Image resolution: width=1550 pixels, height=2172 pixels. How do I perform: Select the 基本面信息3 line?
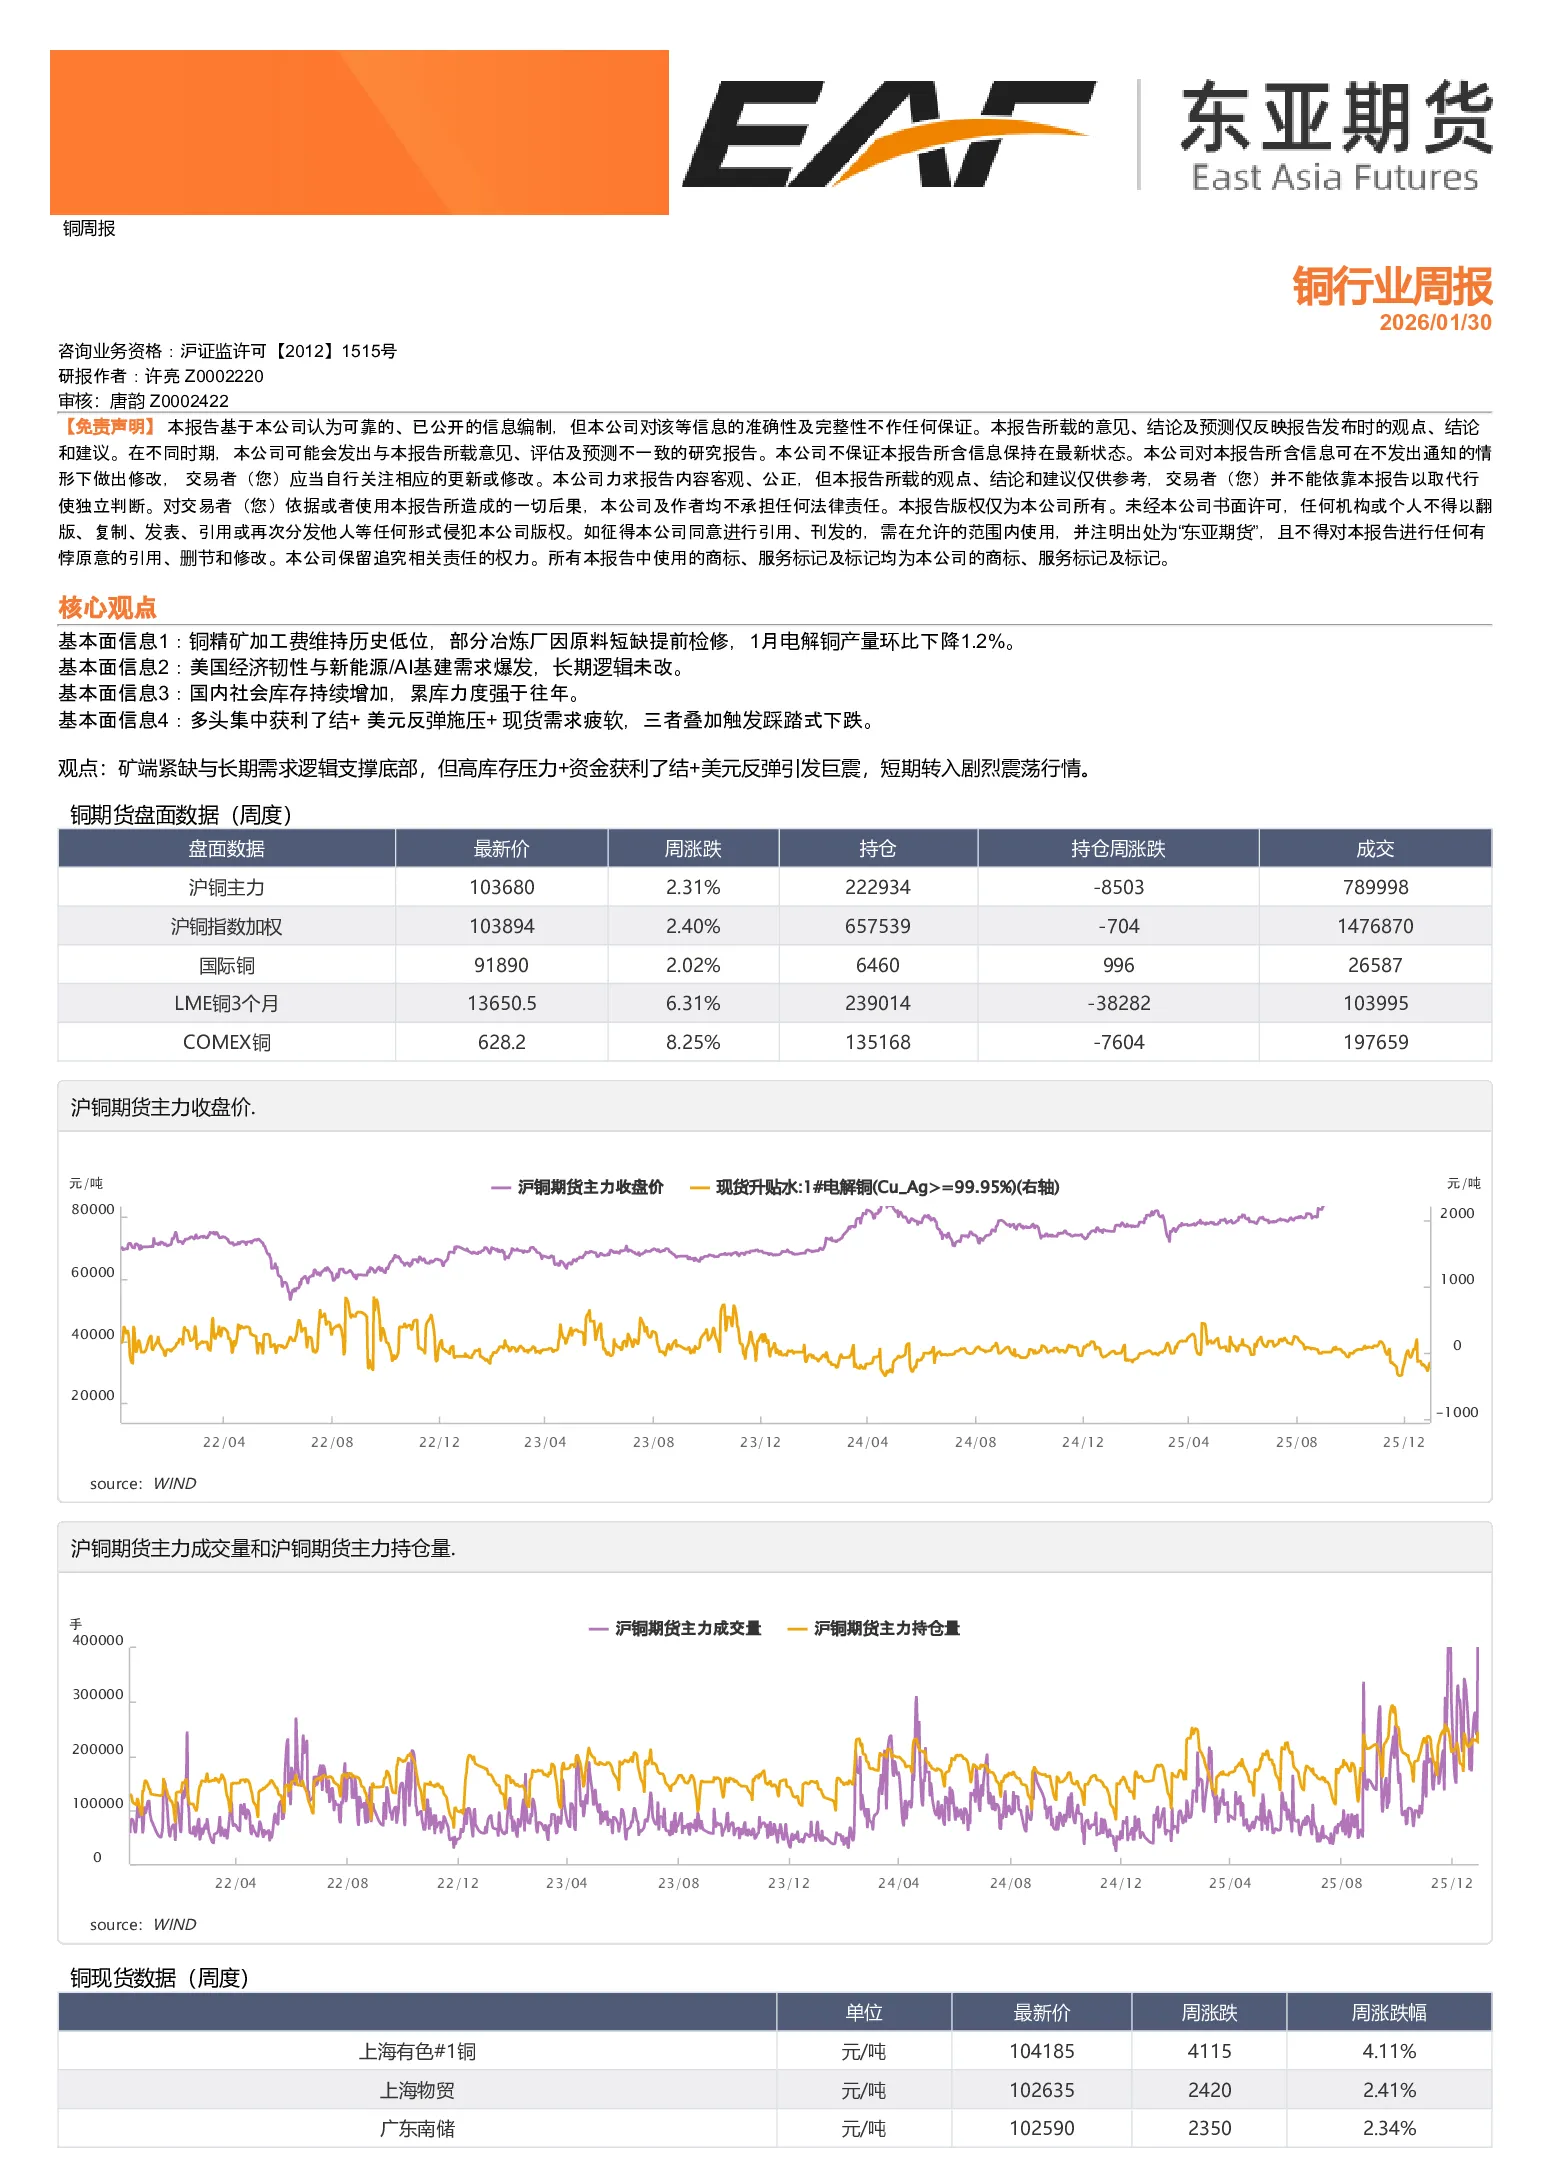click(319, 693)
